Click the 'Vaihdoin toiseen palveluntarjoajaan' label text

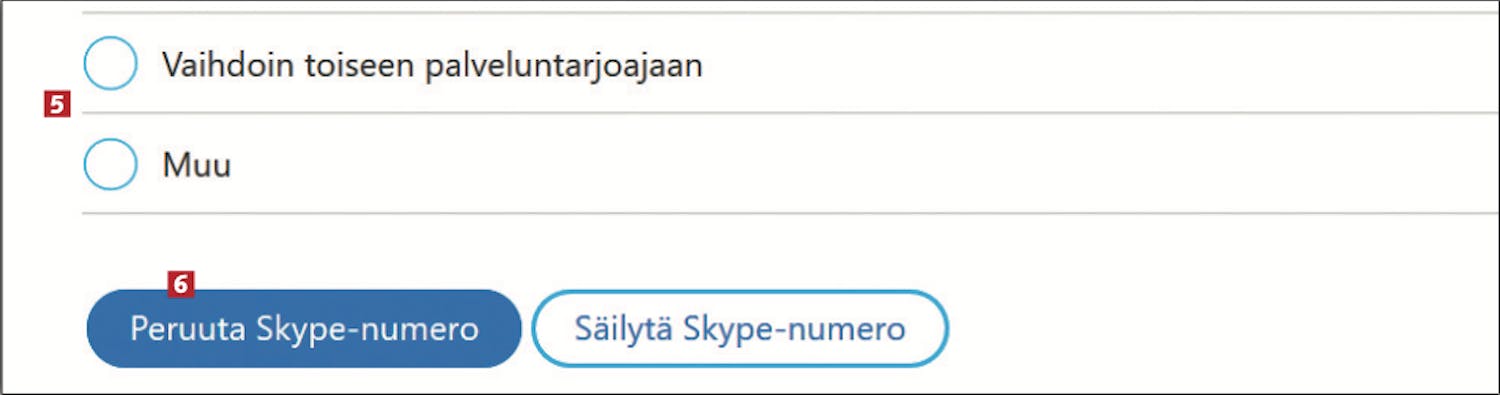click(432, 66)
